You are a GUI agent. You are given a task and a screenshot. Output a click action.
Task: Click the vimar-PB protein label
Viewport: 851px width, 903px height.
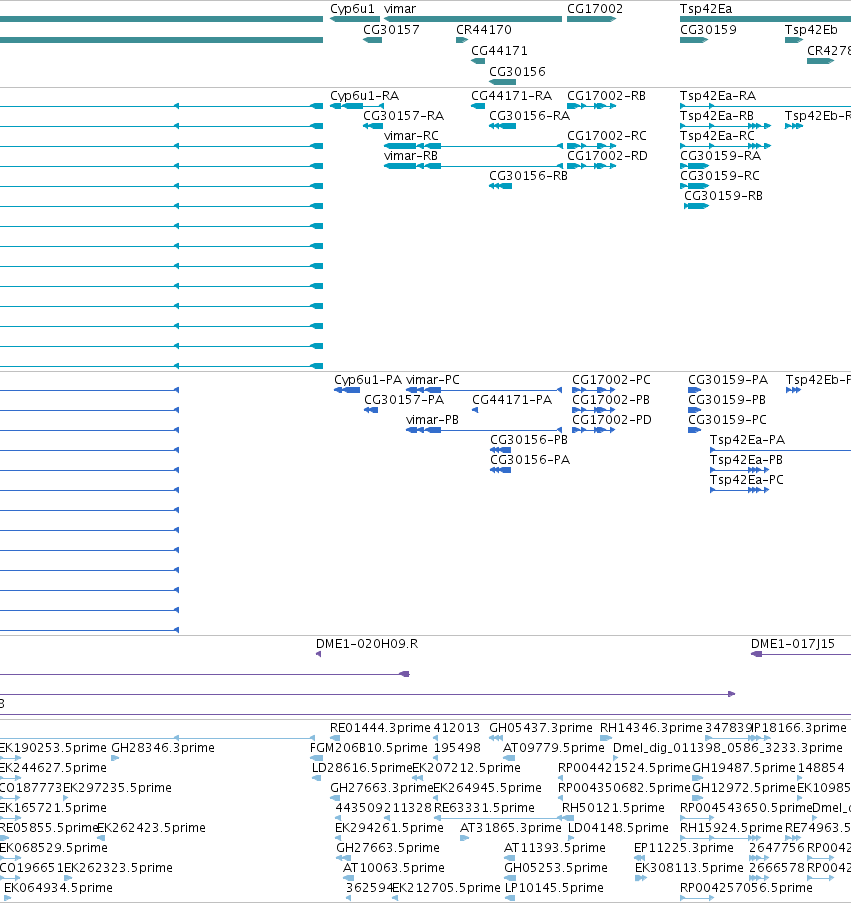point(432,420)
